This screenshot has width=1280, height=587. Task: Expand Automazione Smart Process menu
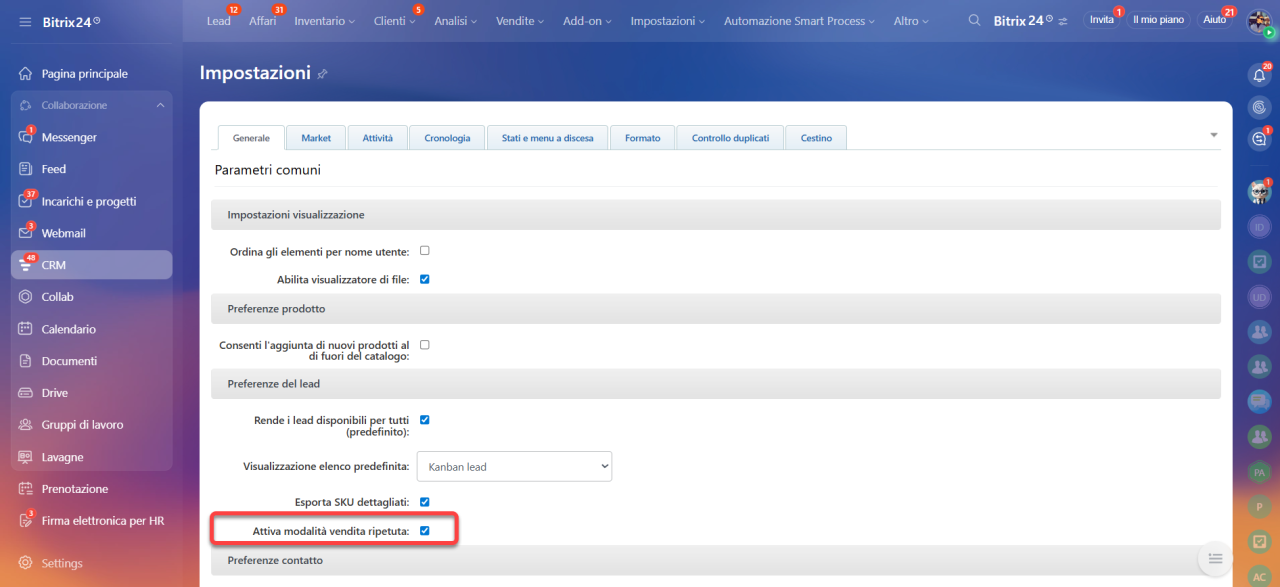tap(799, 21)
